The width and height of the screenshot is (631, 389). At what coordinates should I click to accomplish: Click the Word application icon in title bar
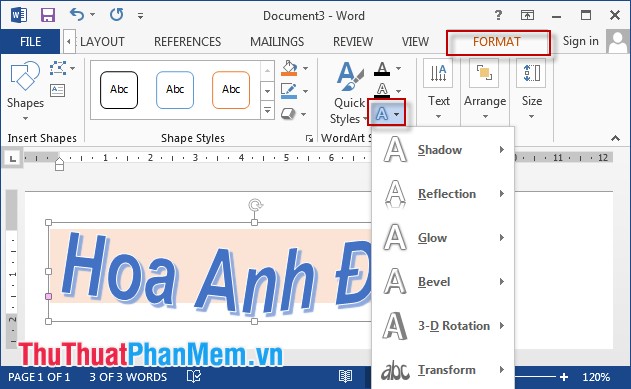[x=19, y=15]
